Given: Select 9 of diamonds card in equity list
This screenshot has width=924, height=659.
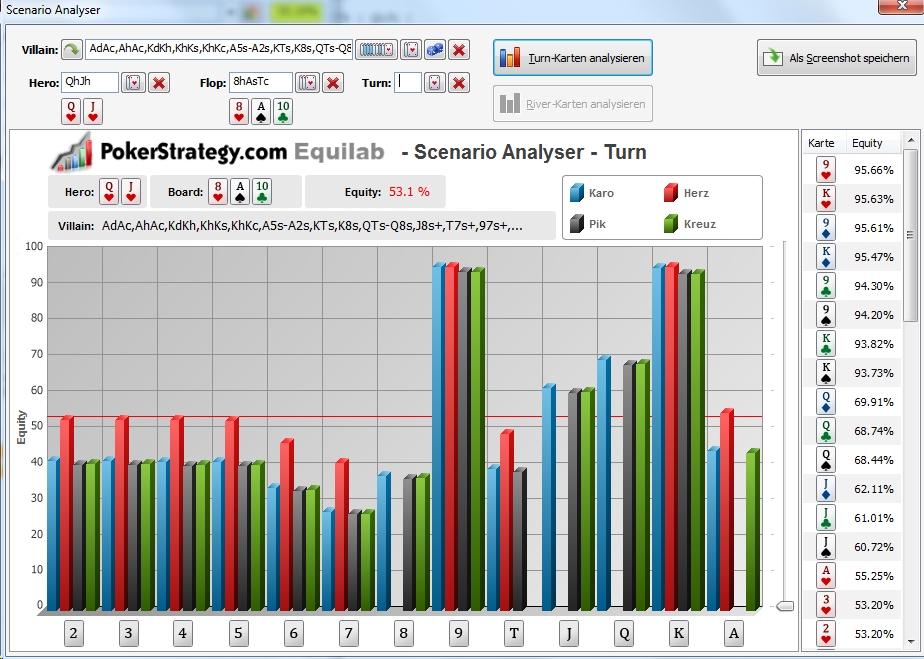Looking at the screenshot, I should coord(826,228).
